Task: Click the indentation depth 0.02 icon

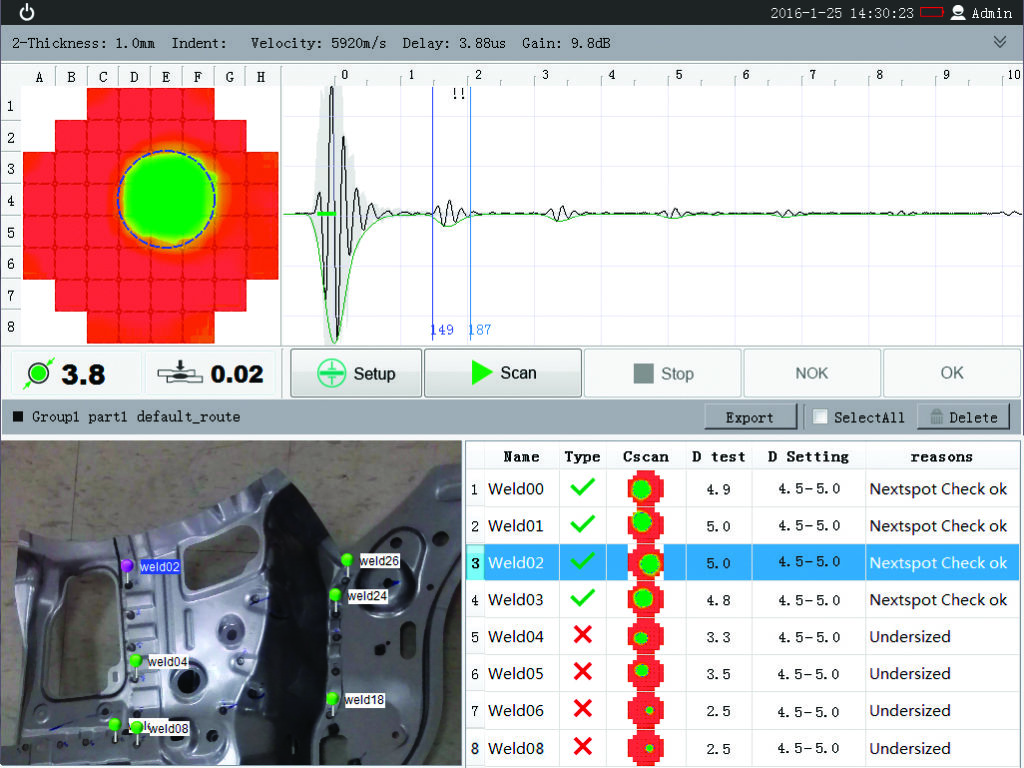Action: tap(180, 374)
